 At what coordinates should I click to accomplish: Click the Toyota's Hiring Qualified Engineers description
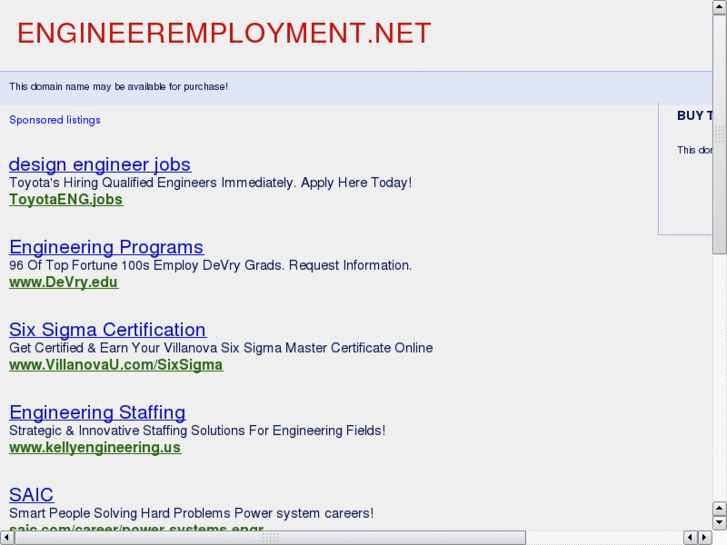[x=210, y=183]
